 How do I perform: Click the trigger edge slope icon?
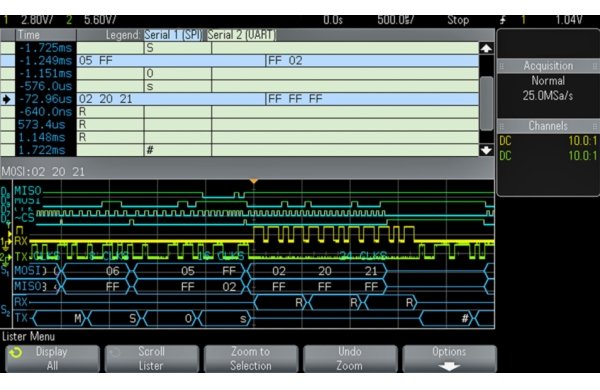tap(503, 20)
